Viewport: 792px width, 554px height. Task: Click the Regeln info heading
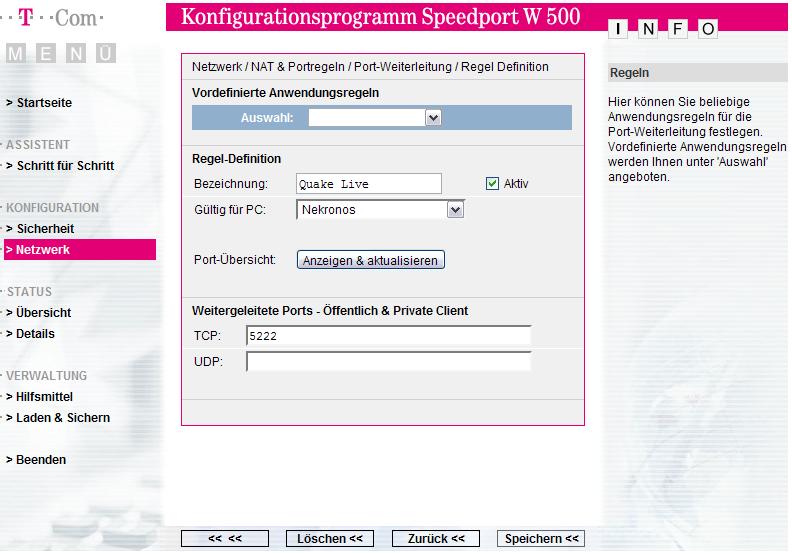pyautogui.click(x=629, y=73)
